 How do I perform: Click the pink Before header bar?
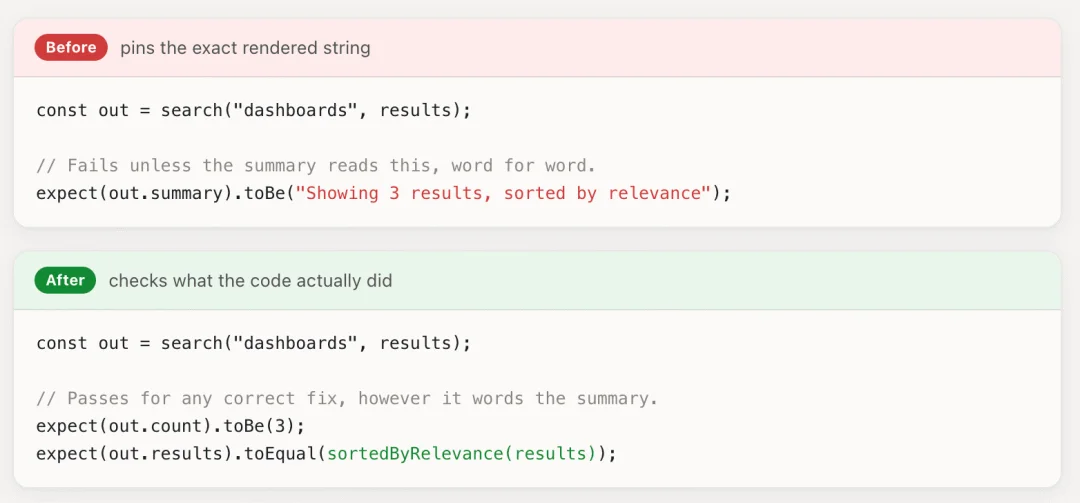(537, 48)
